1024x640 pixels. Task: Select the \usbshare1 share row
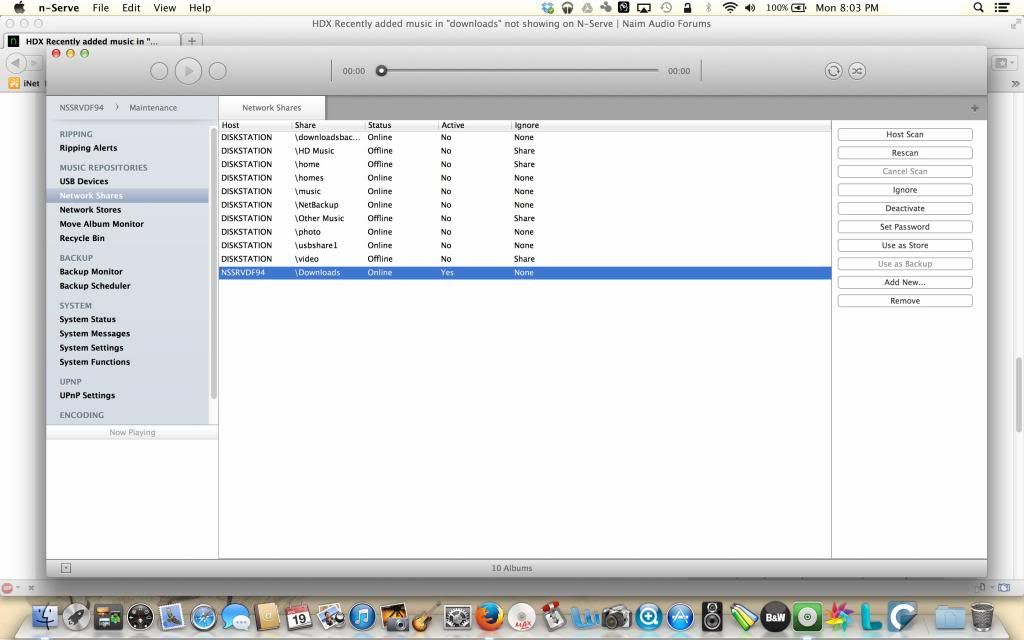524,246
